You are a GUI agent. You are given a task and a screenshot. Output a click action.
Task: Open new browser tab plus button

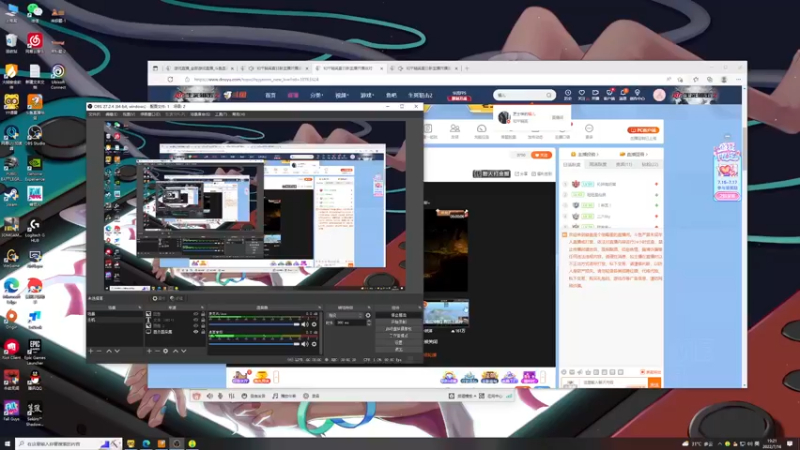(466, 68)
